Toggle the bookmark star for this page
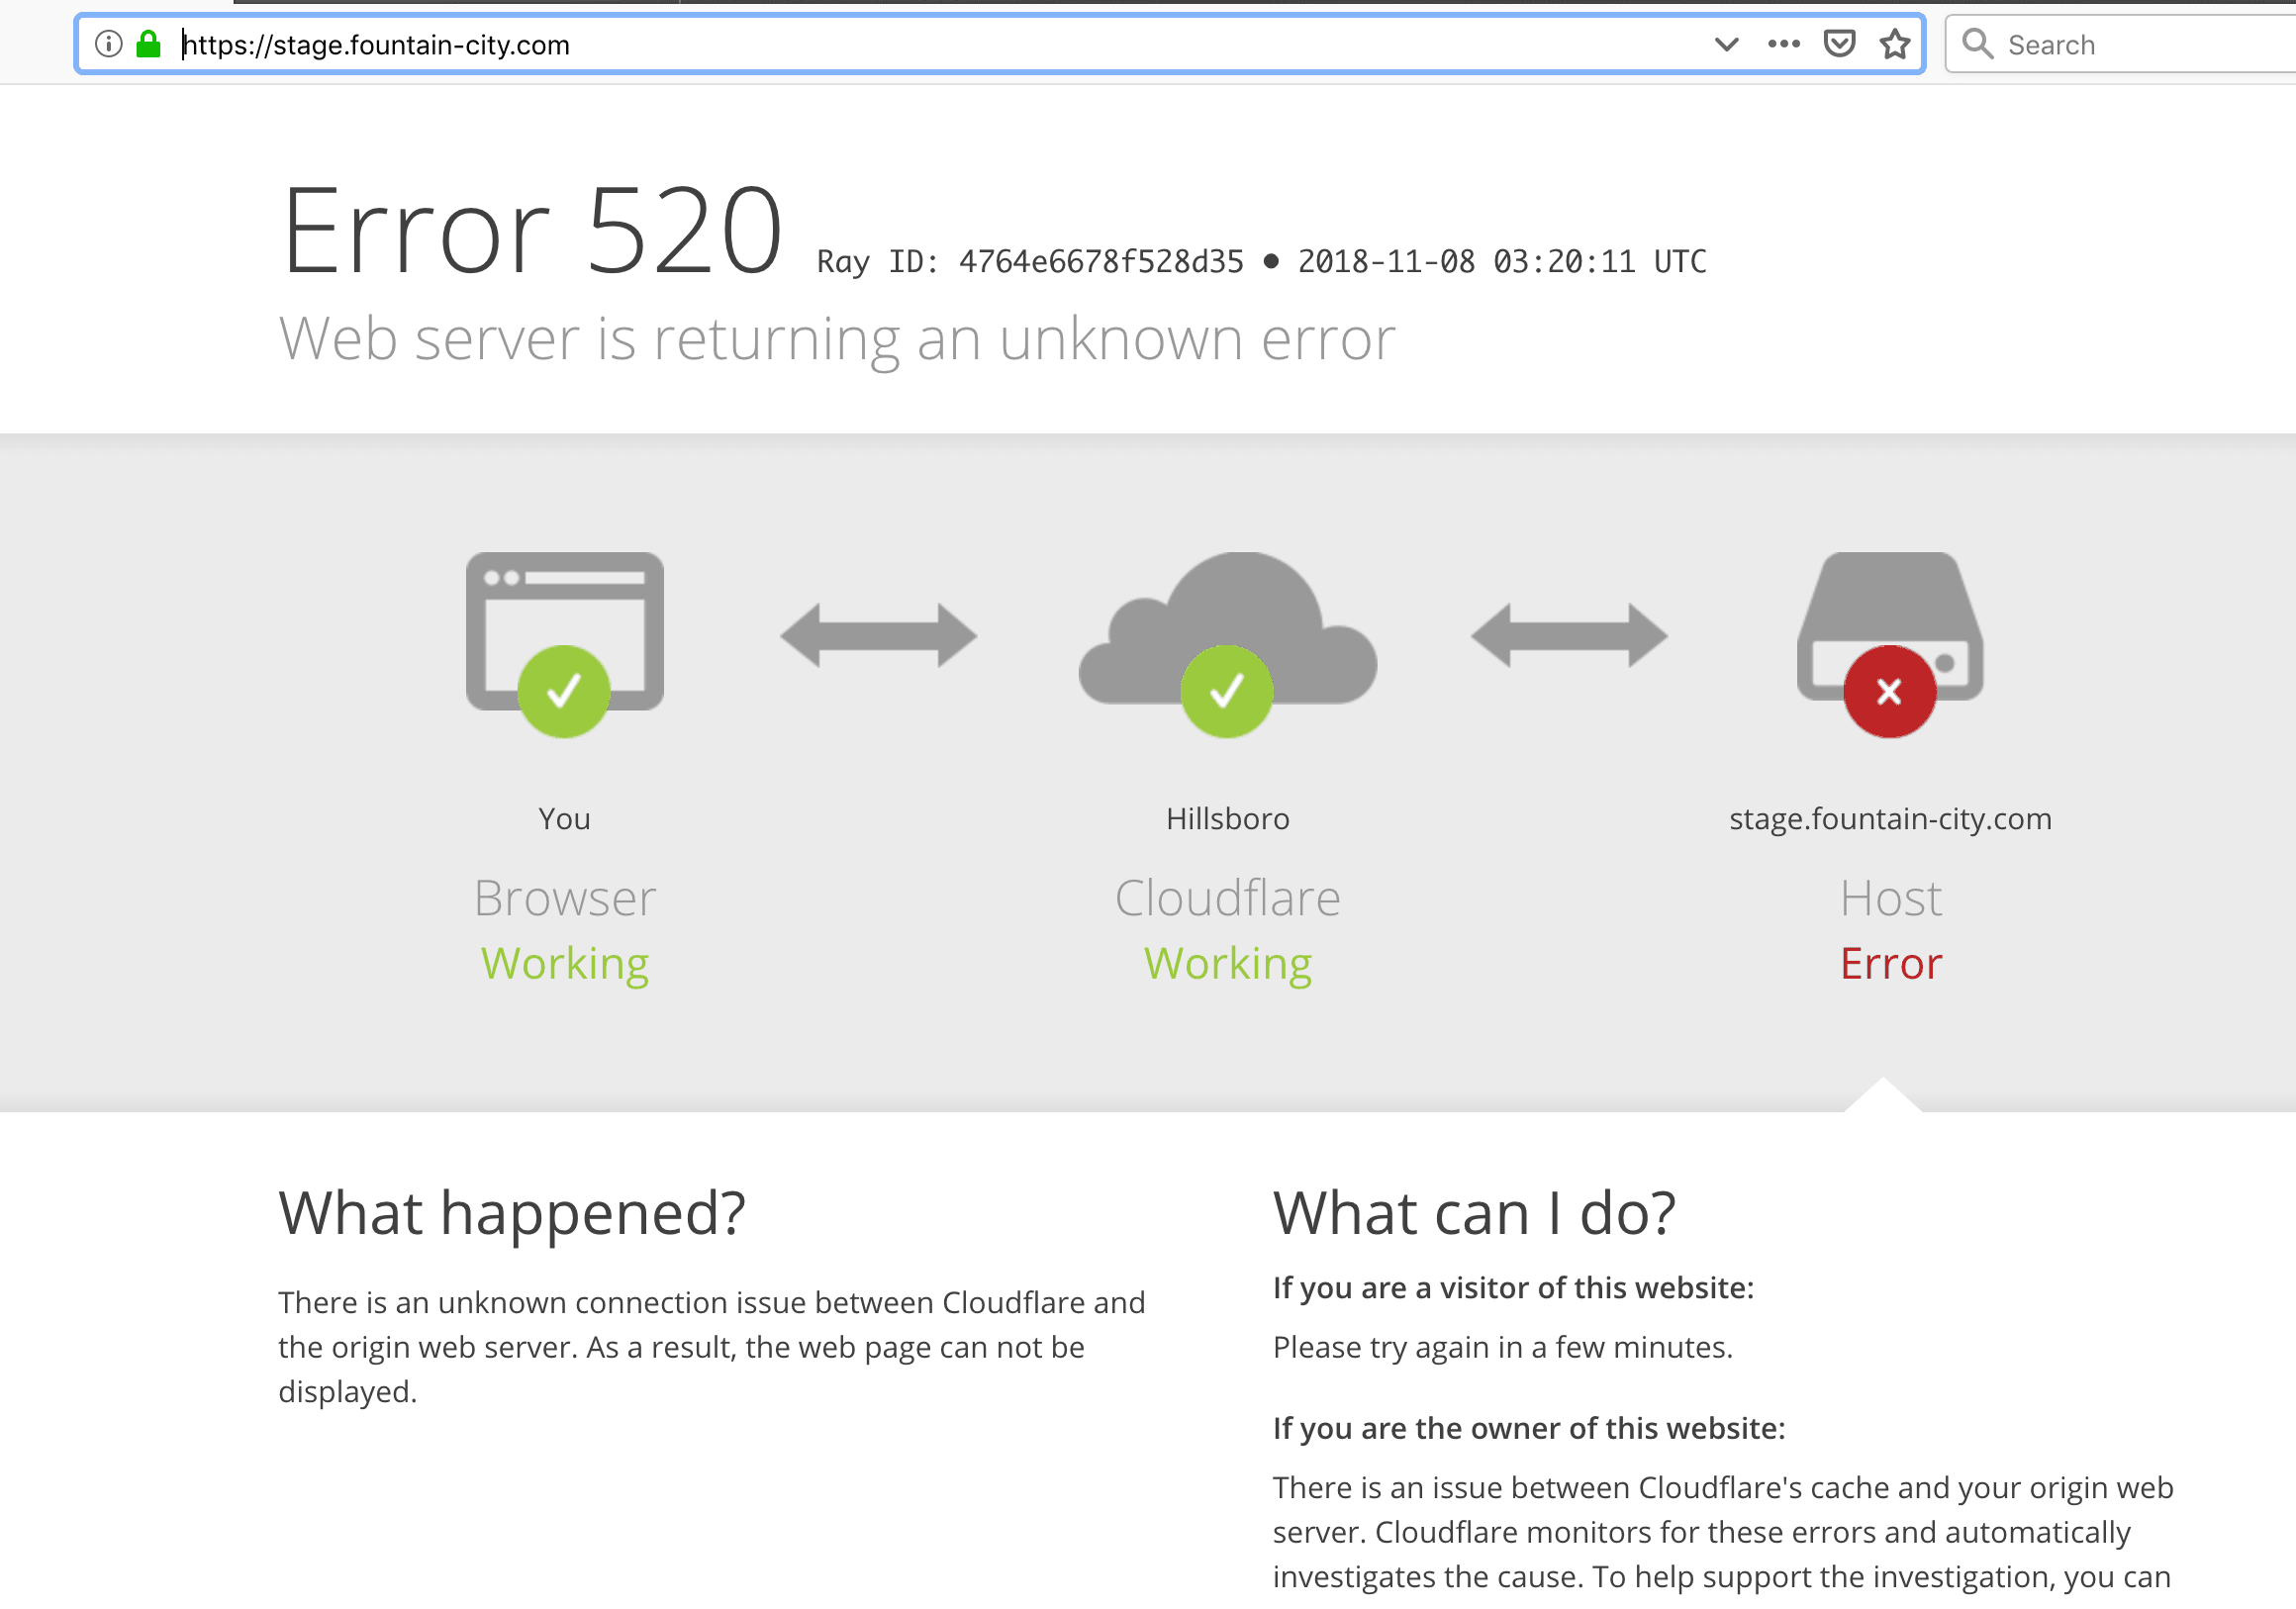 tap(1893, 44)
